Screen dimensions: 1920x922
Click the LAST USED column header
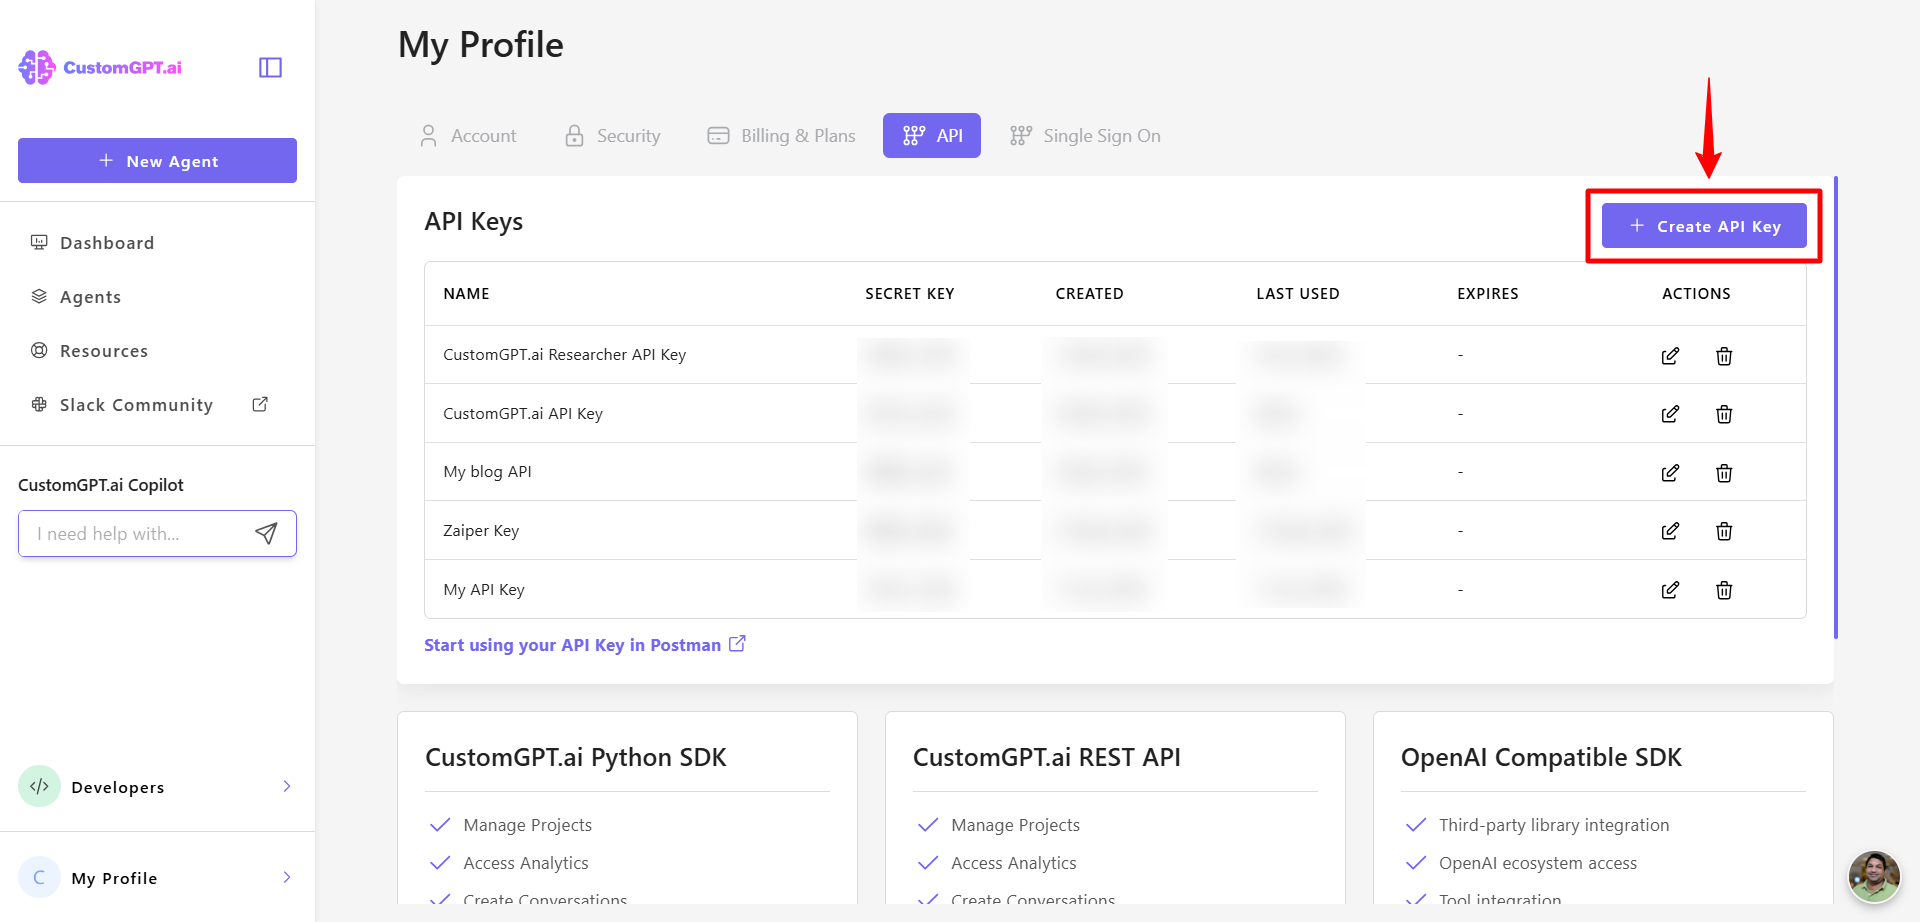1298,294
